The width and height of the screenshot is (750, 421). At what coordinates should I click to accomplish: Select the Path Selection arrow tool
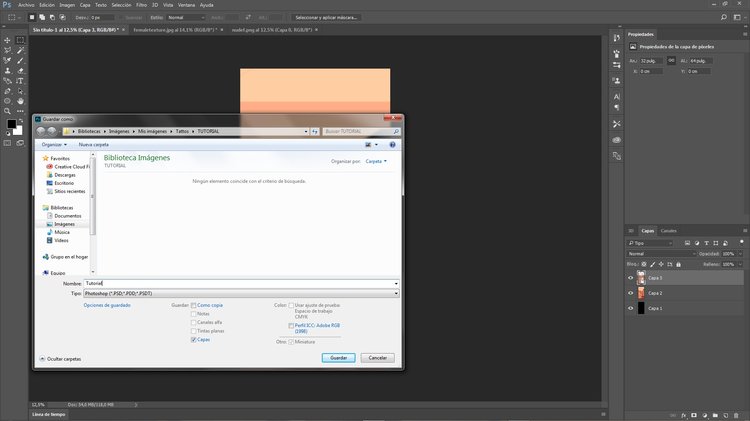tap(20, 91)
